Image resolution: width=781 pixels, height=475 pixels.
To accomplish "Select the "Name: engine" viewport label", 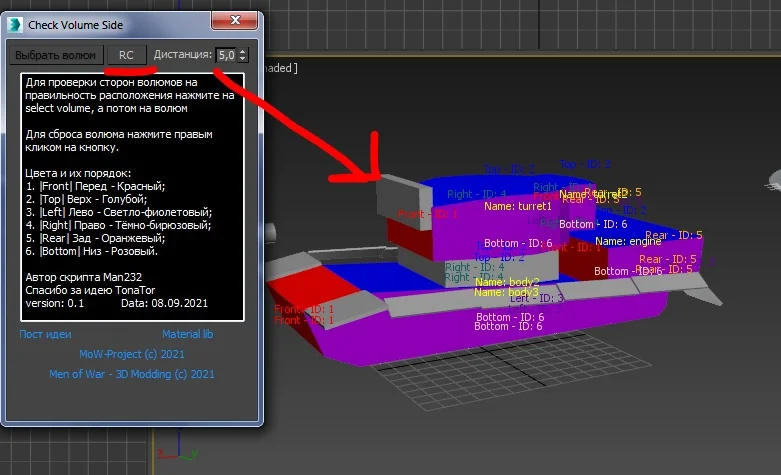I will coord(628,241).
